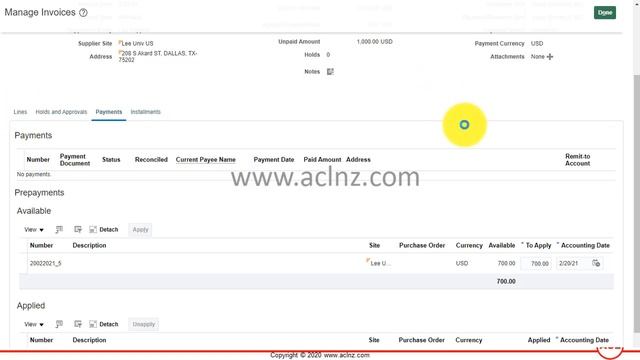Click the Supplier Site value Lee Univ US
Image resolution: width=640 pixels, height=360 pixels.
(138, 43)
